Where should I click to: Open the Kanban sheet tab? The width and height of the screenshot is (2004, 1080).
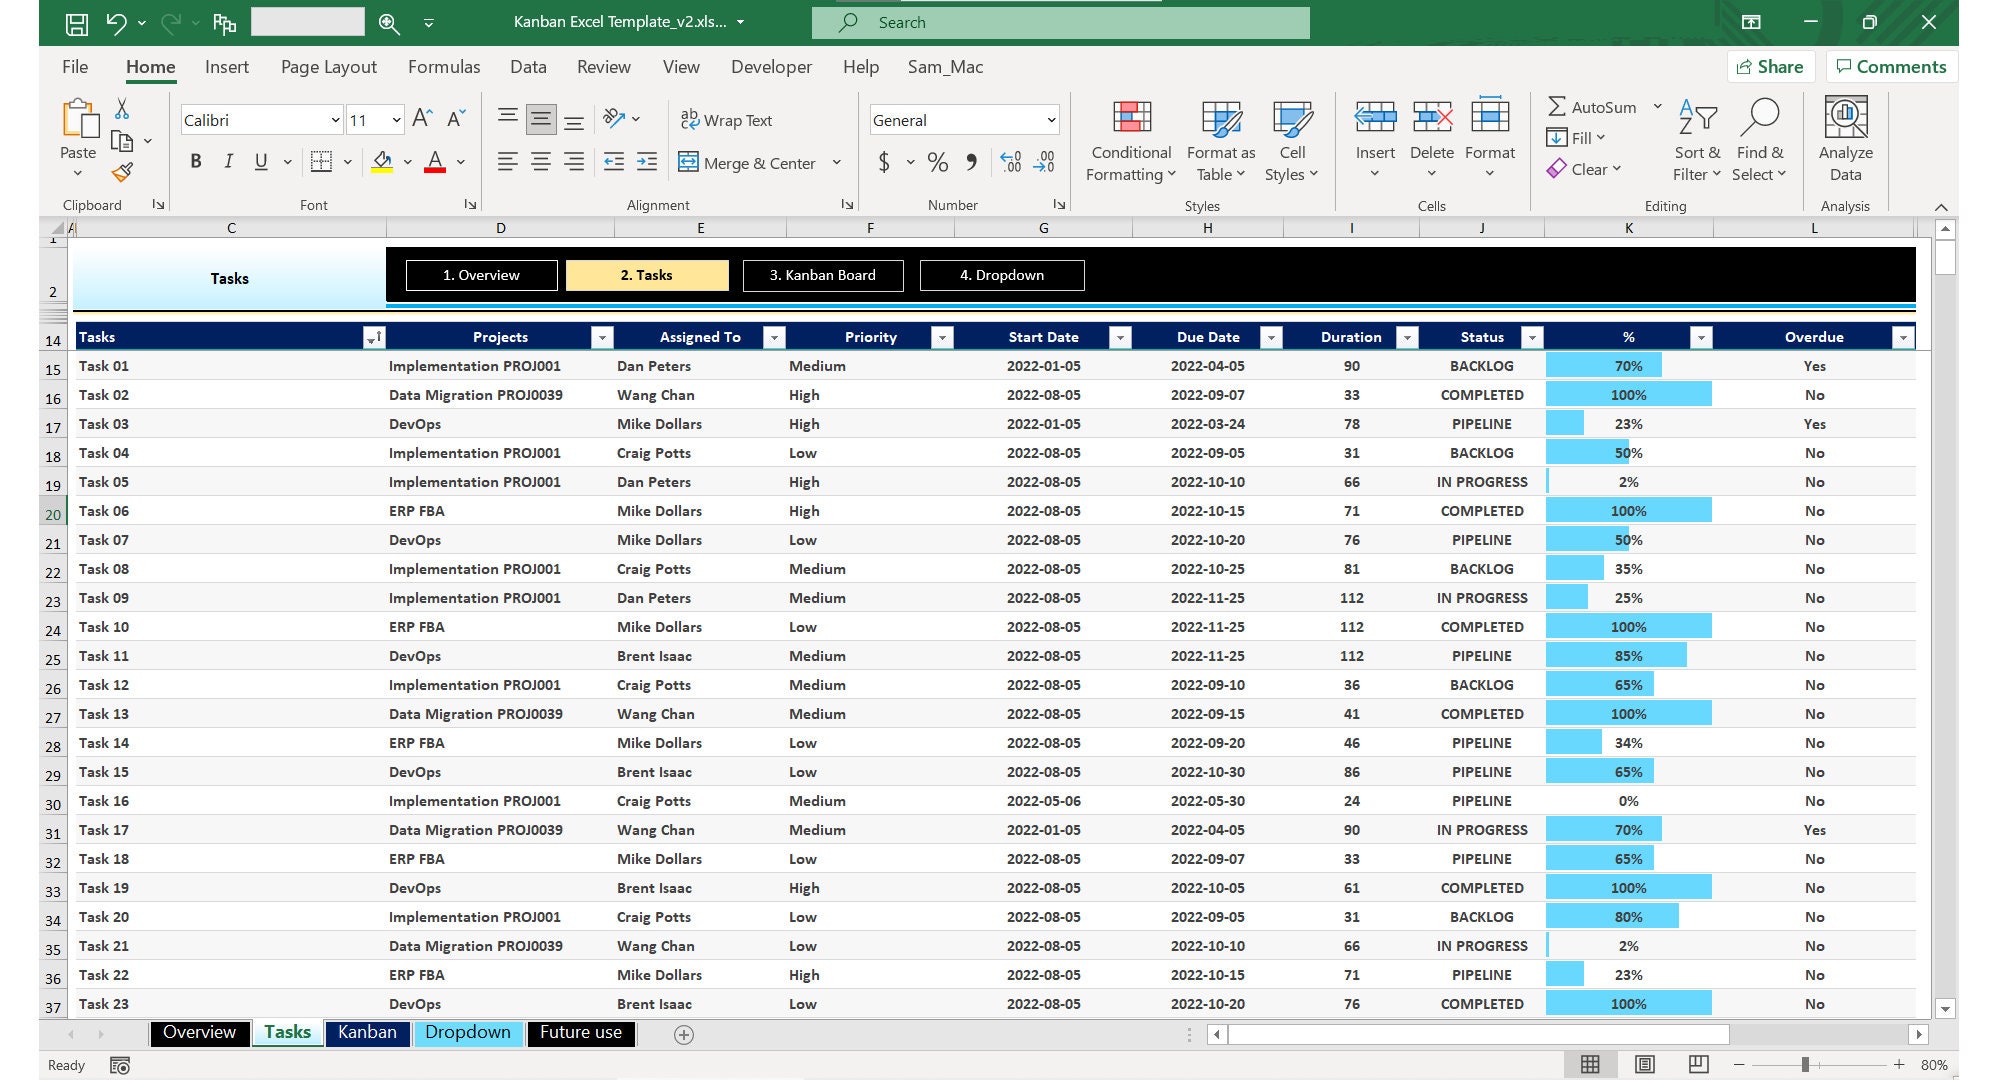[367, 1032]
